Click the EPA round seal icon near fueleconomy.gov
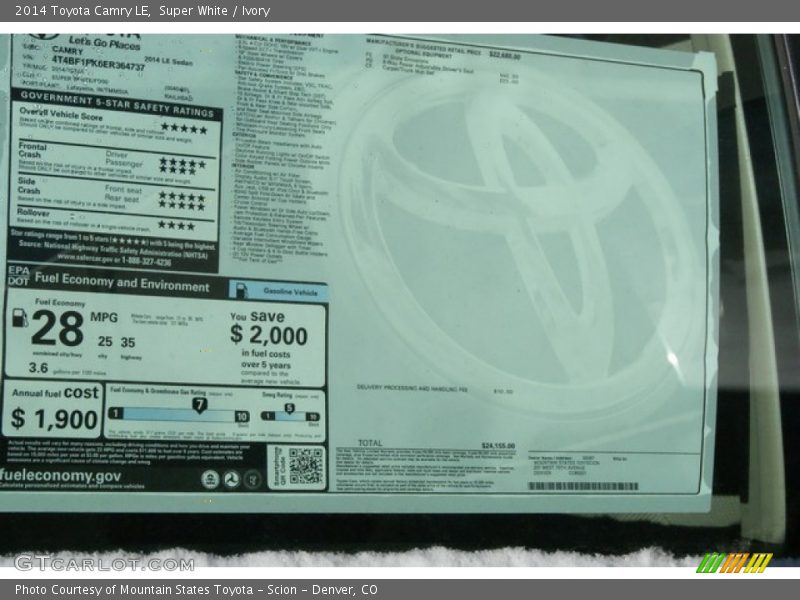Image resolution: width=800 pixels, height=600 pixels. coord(210,479)
